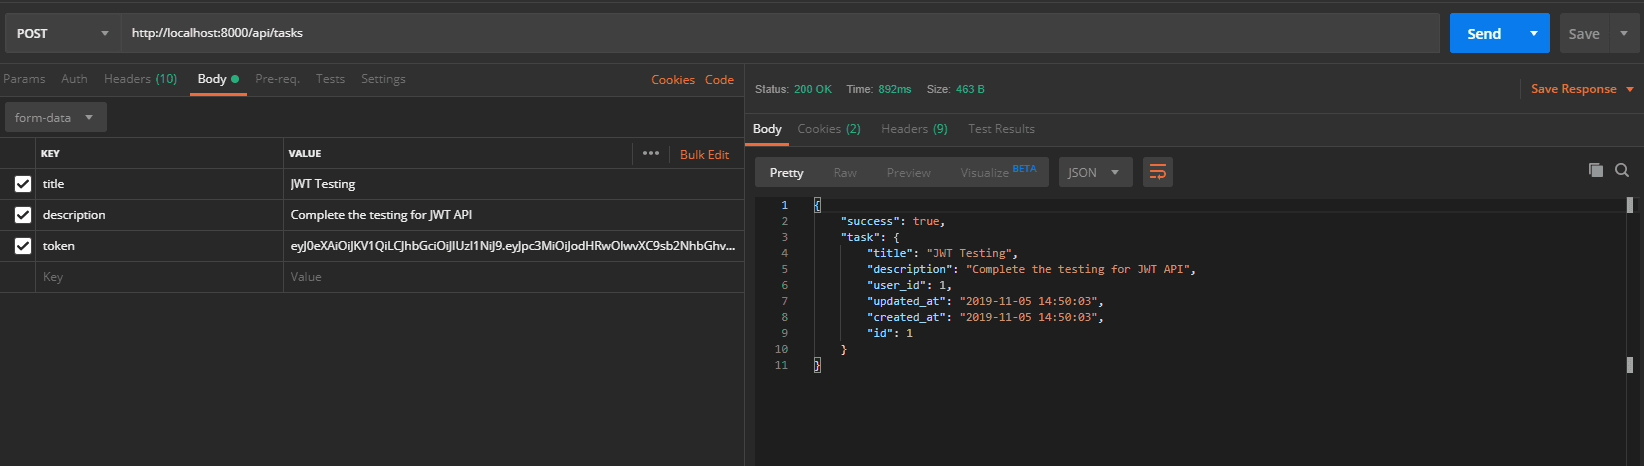Open the Test Results tab
Image resolution: width=1644 pixels, height=466 pixels.
1001,129
